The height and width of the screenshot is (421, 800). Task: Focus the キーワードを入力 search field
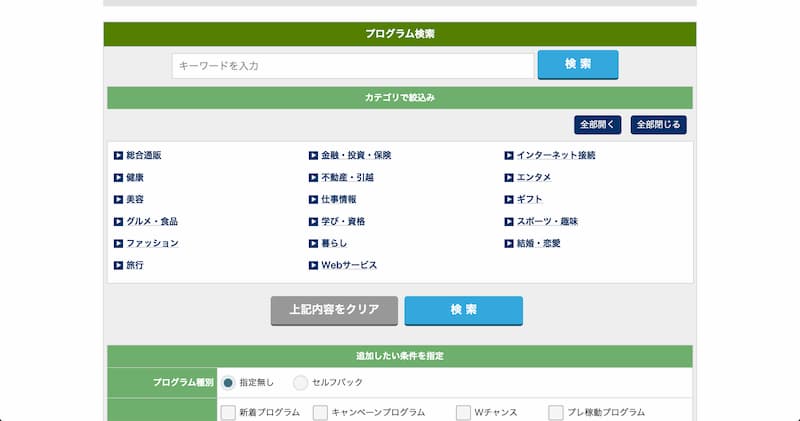[353, 66]
